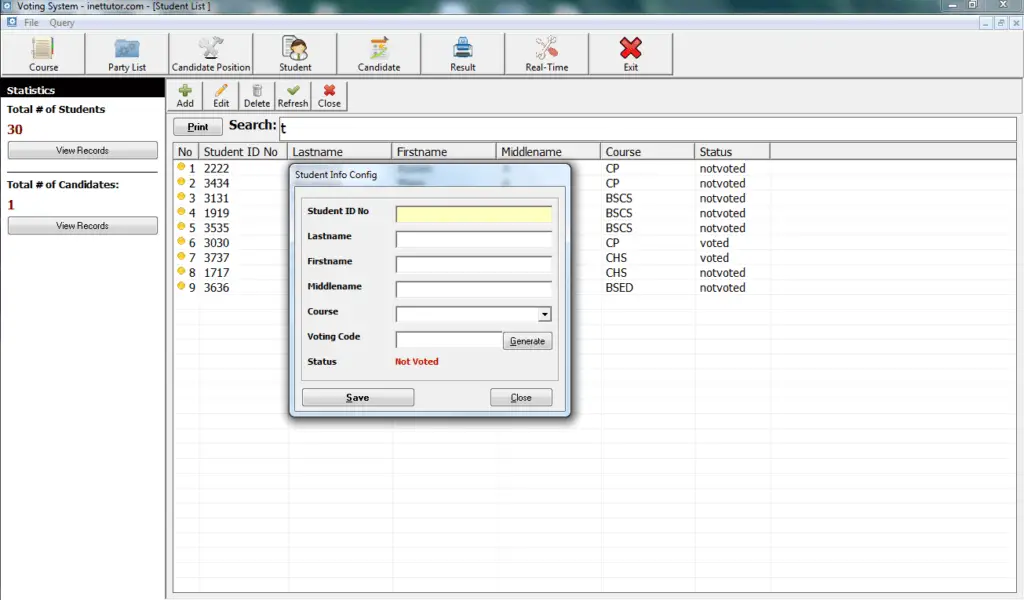Screen dimensions: 1024x600
Task: Delete a student record
Action: tap(256, 95)
